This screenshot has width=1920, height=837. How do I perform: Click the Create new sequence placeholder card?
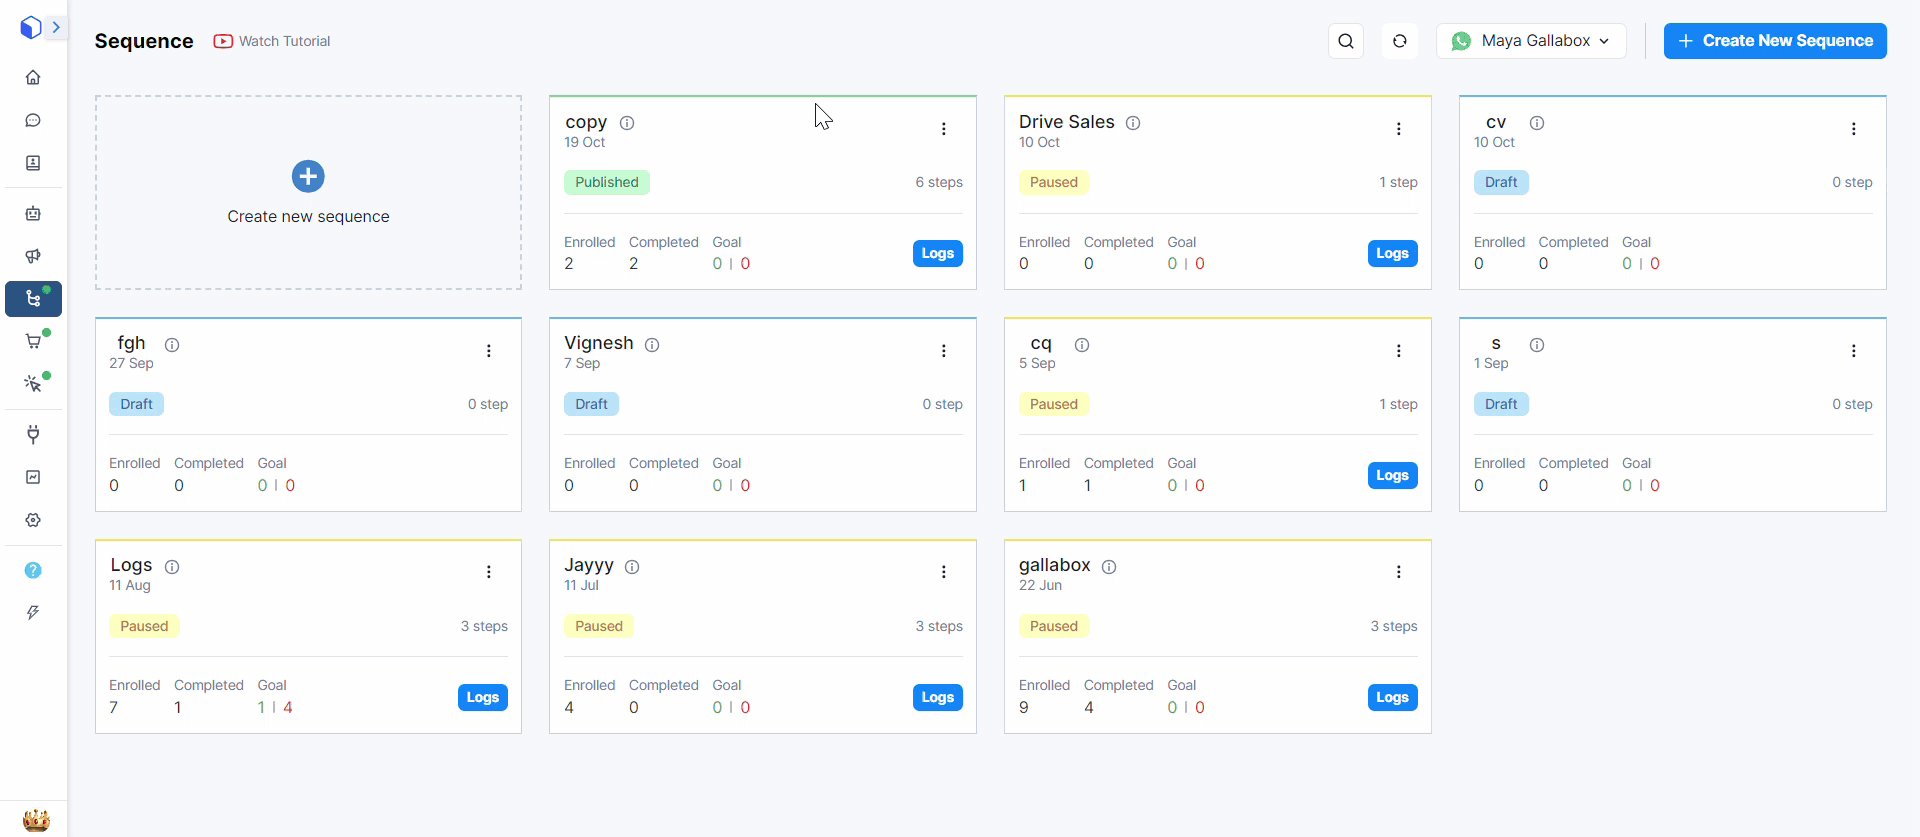click(x=308, y=193)
